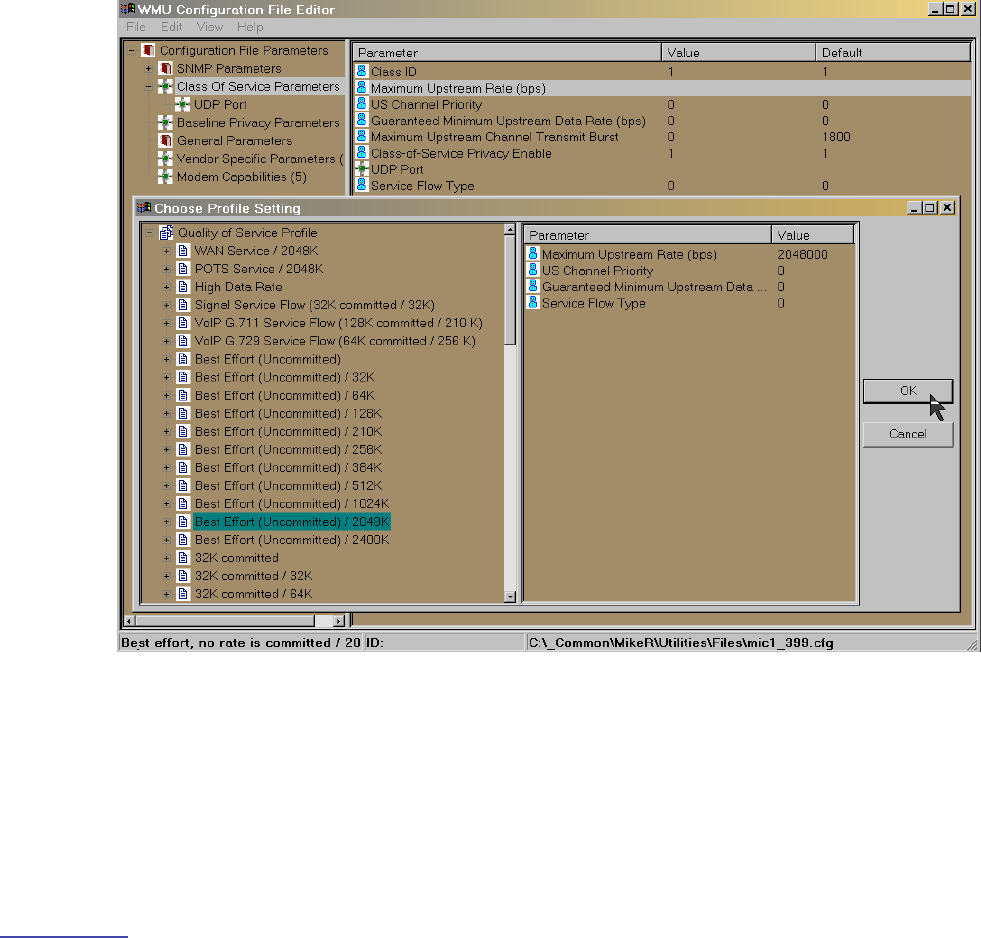Click the dialog's Service Flow Type parameter icon
This screenshot has height=938, width=981.
click(x=533, y=302)
